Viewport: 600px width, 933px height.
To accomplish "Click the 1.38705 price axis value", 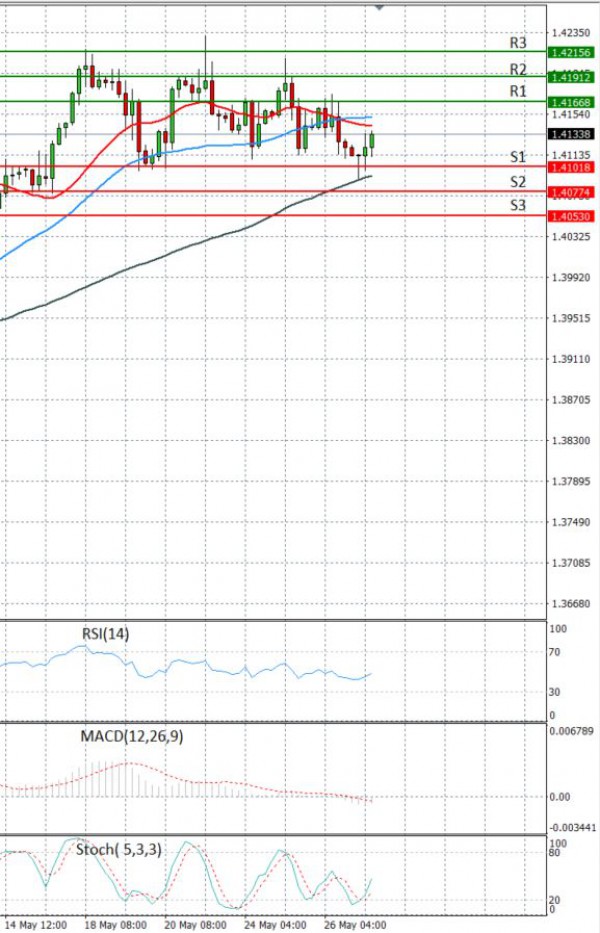I will (571, 400).
